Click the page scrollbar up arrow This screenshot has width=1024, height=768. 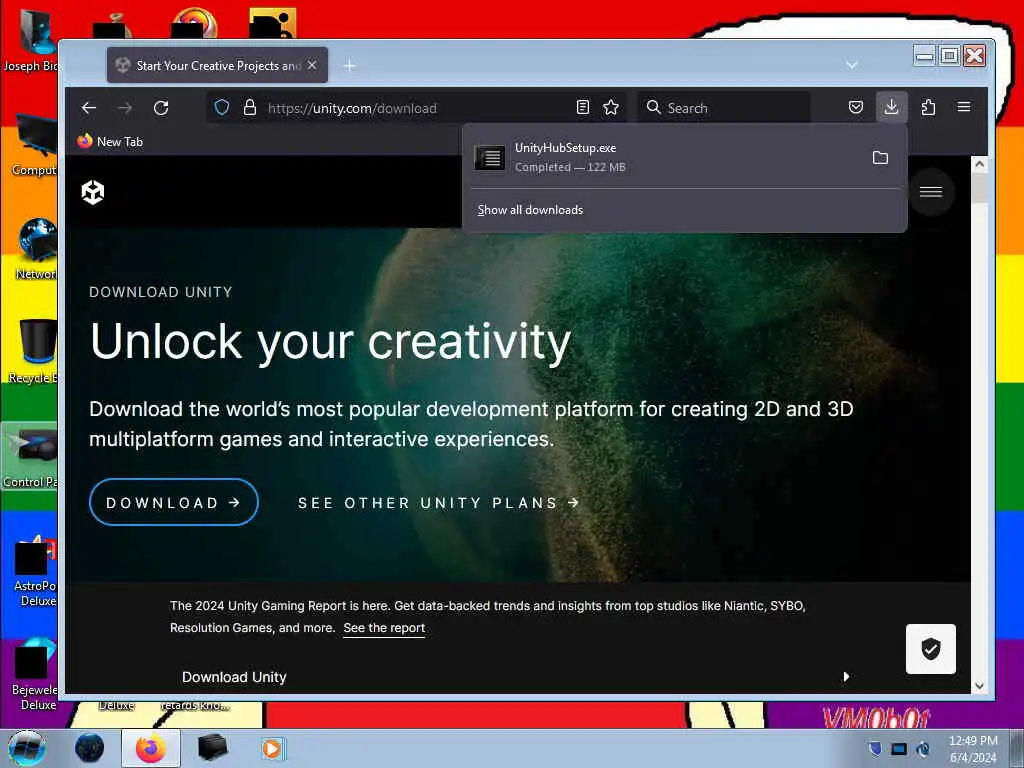pyautogui.click(x=979, y=164)
